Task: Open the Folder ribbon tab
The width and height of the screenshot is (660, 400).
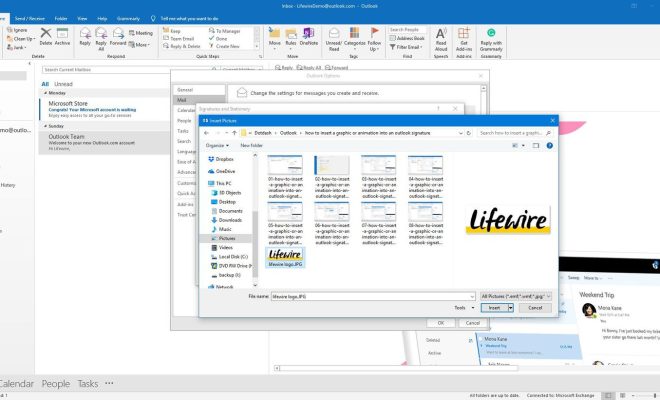Action: (61, 19)
